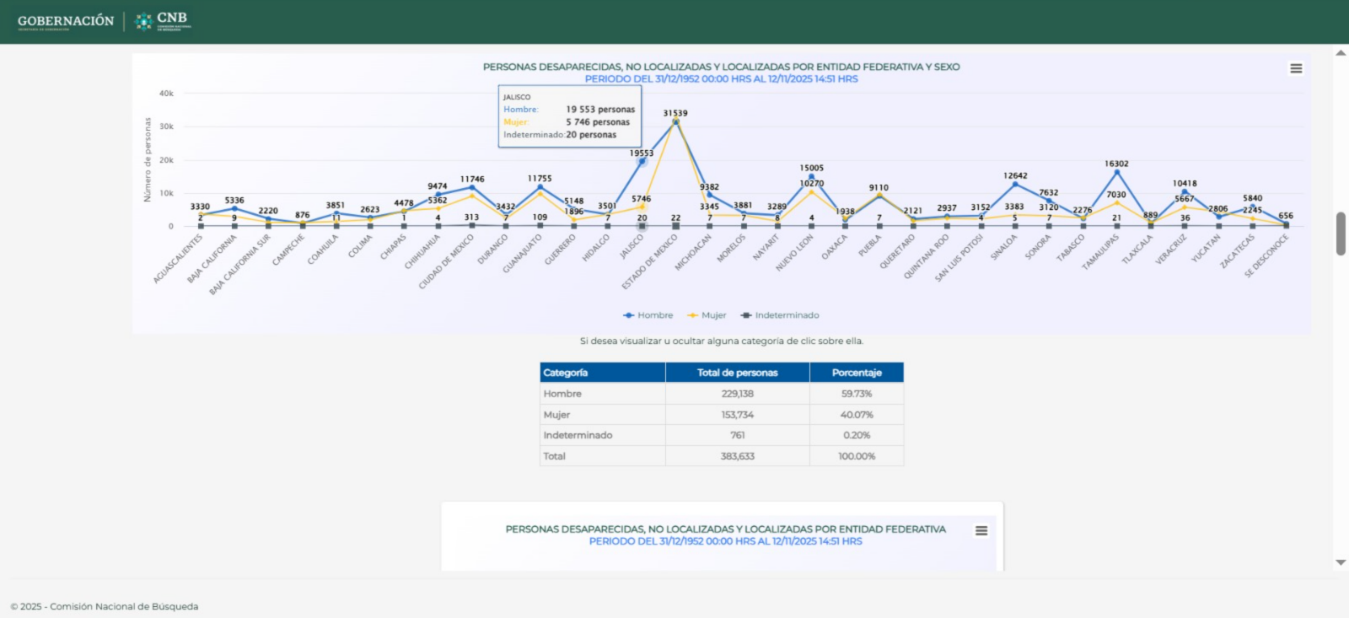Click the Estado de México peak point 31539

point(676,122)
